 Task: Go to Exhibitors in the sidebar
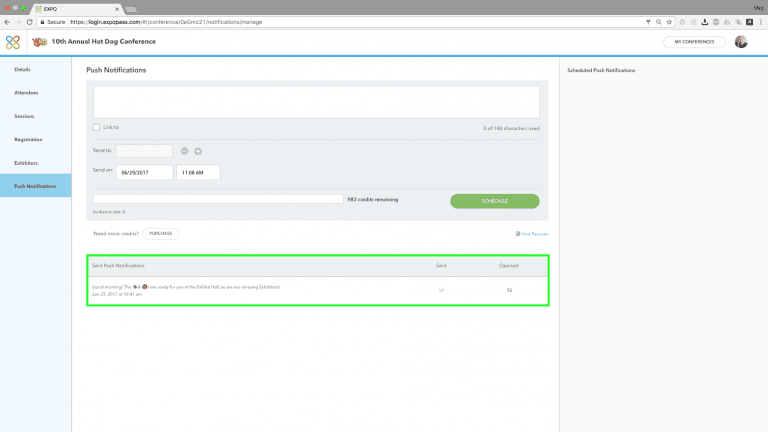pos(28,162)
